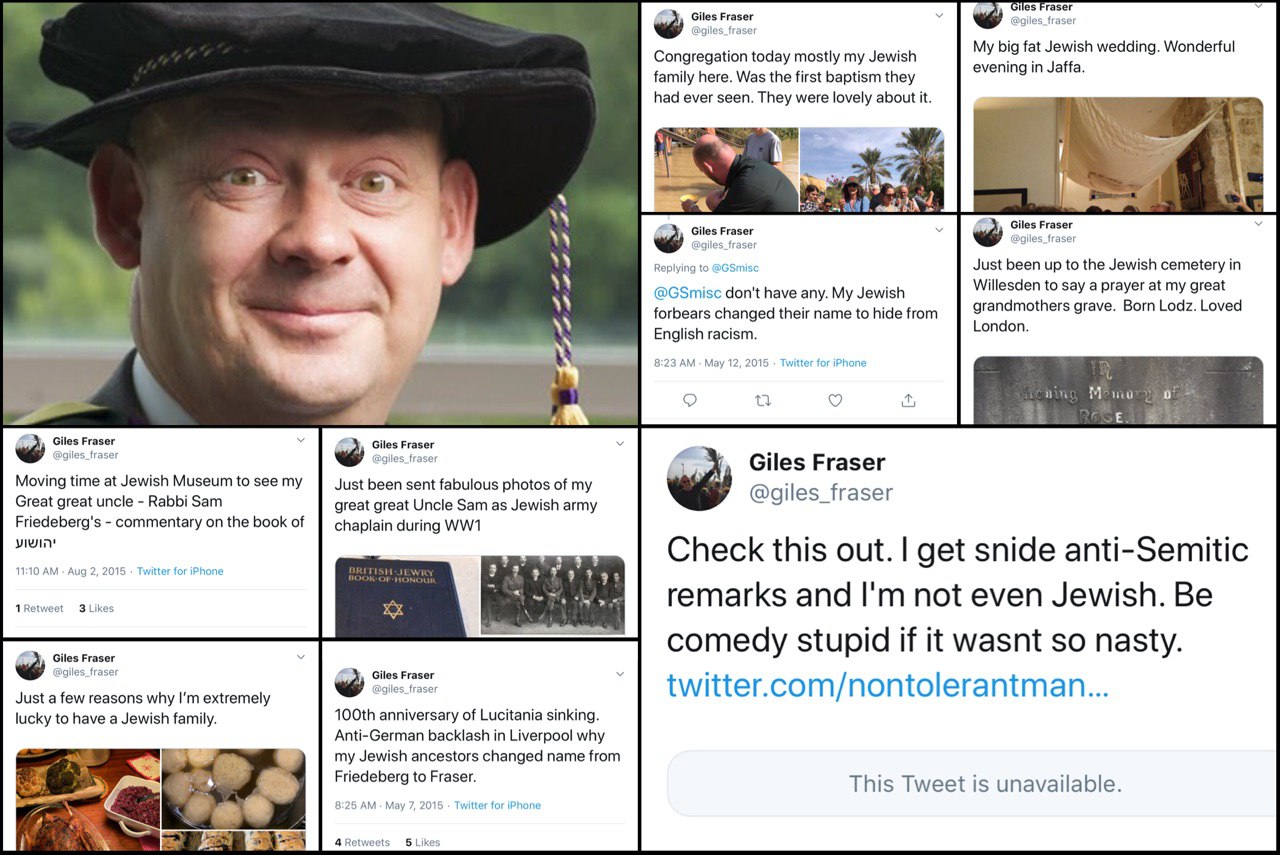Click avatar on the Jewish Museum tweet
The width and height of the screenshot is (1280, 855).
pos(30,448)
